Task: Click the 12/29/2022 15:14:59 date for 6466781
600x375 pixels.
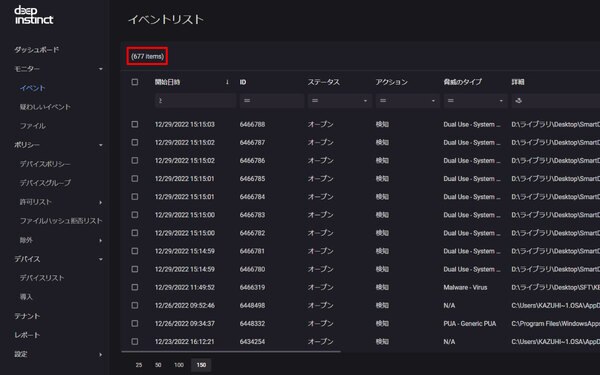Action: [x=185, y=251]
